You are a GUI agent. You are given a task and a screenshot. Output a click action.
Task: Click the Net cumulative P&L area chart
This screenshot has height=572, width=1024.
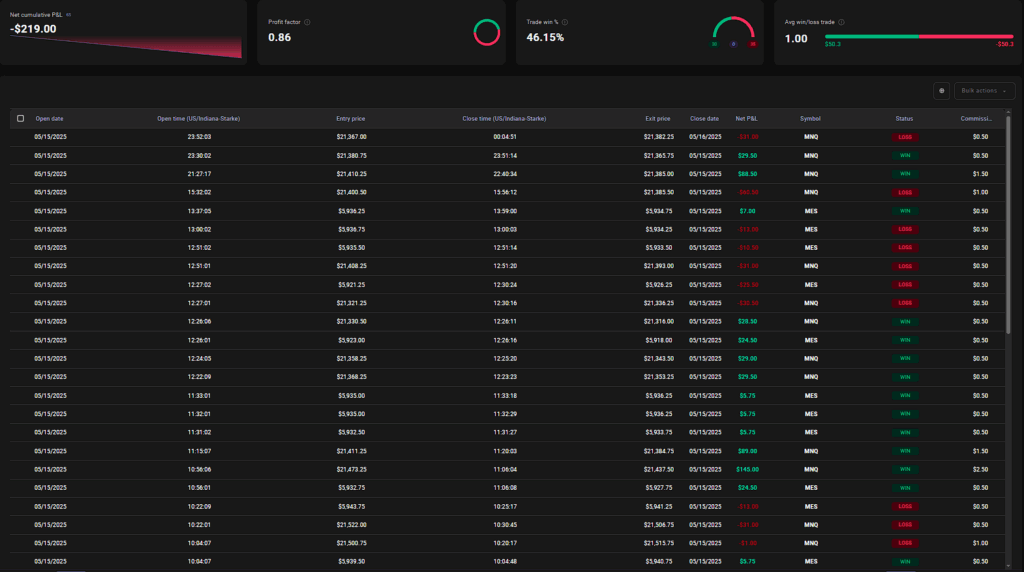126,47
